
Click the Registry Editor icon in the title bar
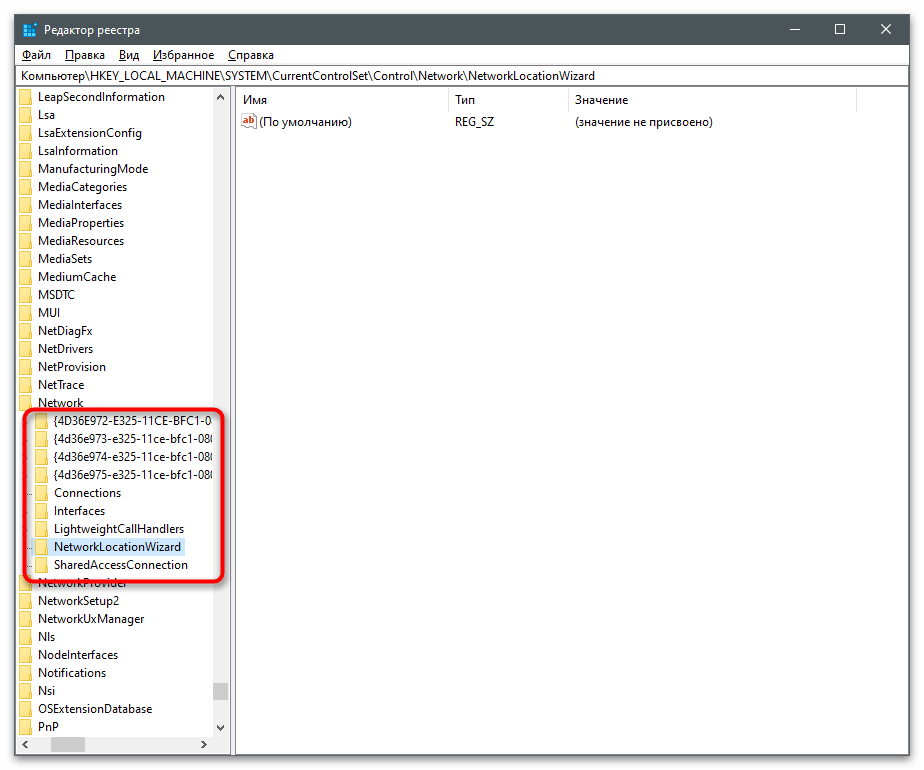click(30, 30)
